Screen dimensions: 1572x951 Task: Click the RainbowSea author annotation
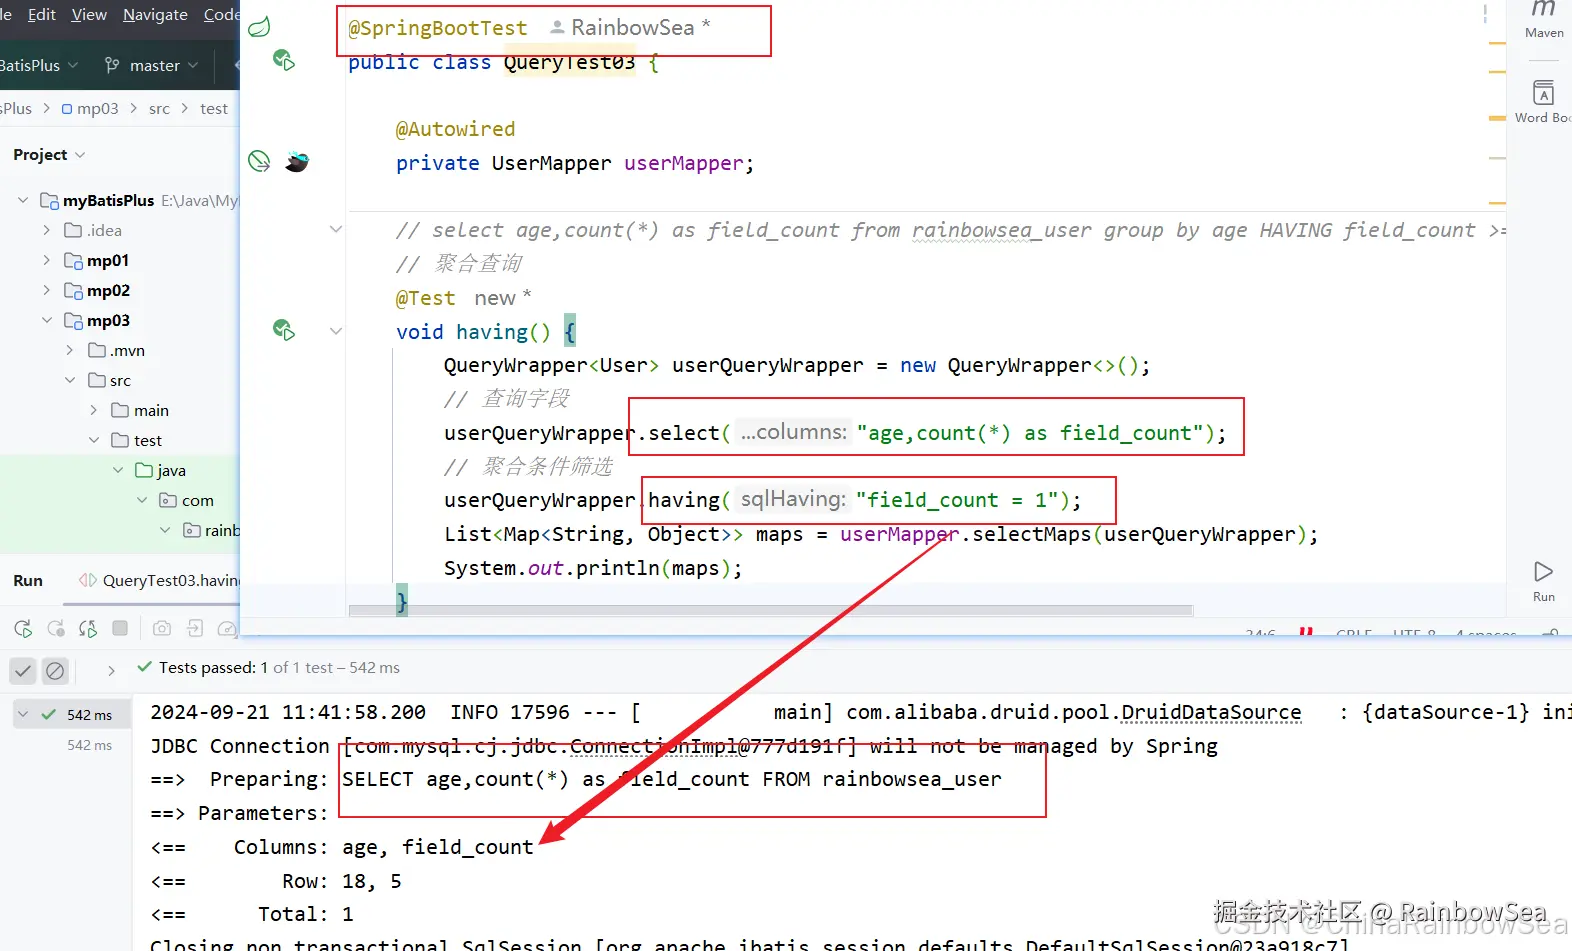631,27
